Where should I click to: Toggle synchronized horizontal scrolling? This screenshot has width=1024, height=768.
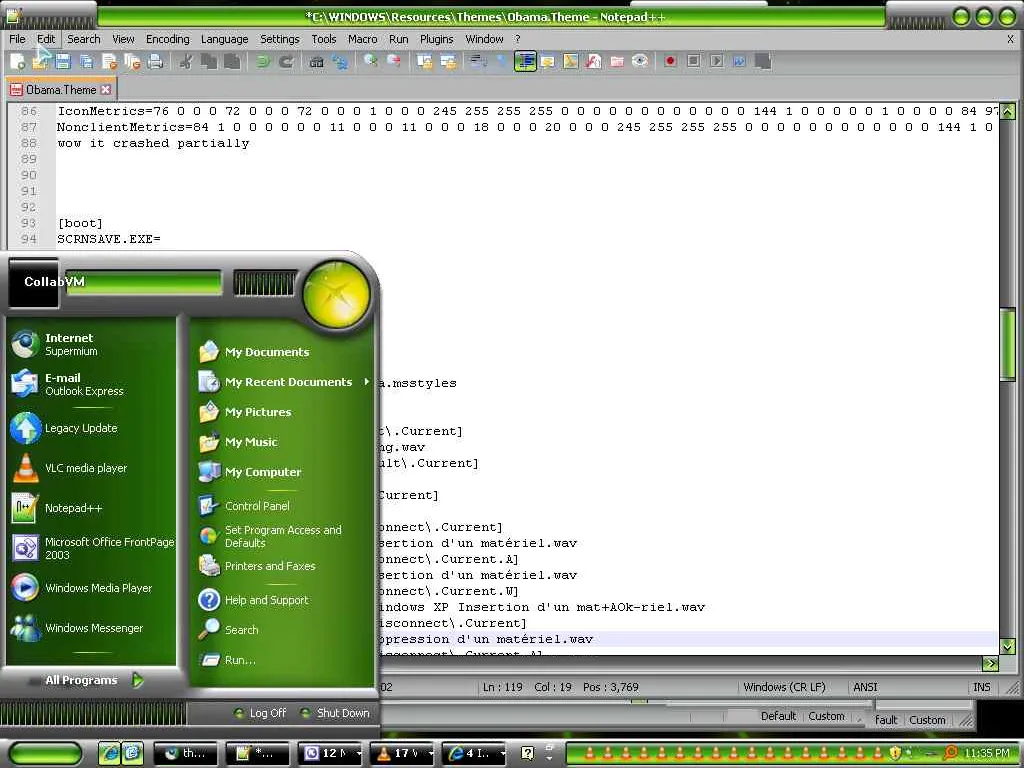448,61
